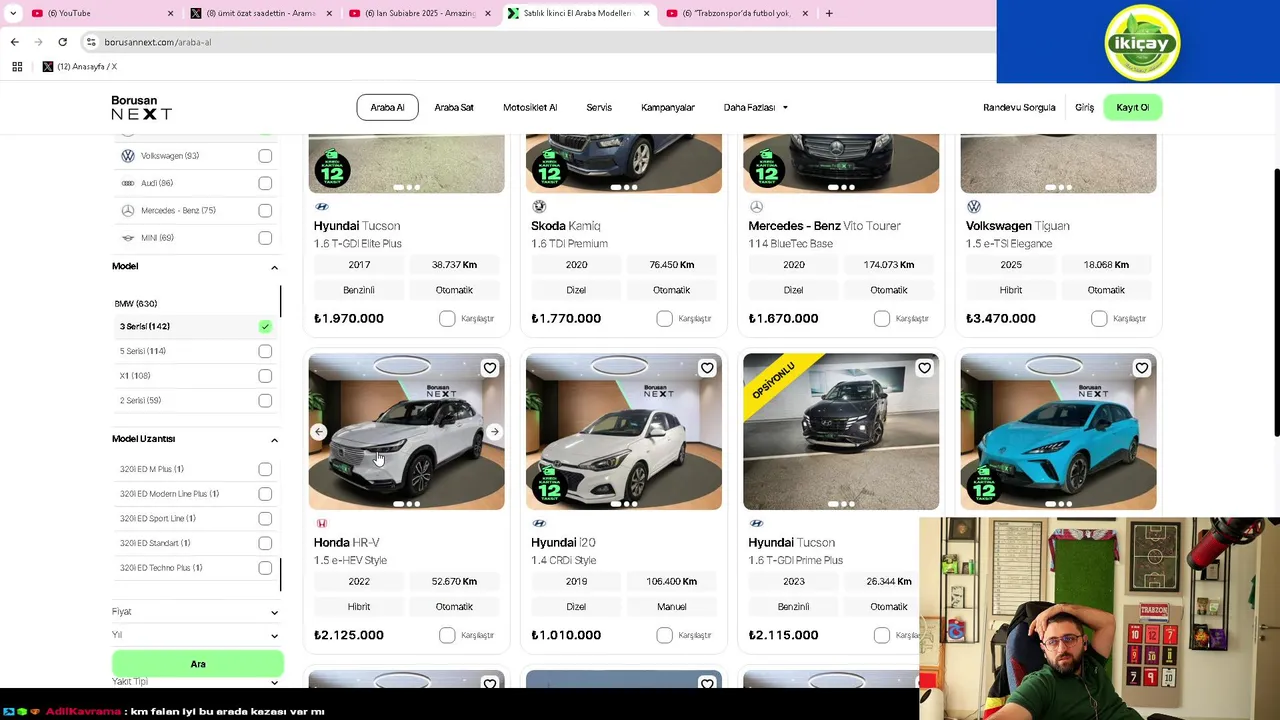
Task: Check Karşılaştır for Hyundai i20
Action: tap(664, 635)
